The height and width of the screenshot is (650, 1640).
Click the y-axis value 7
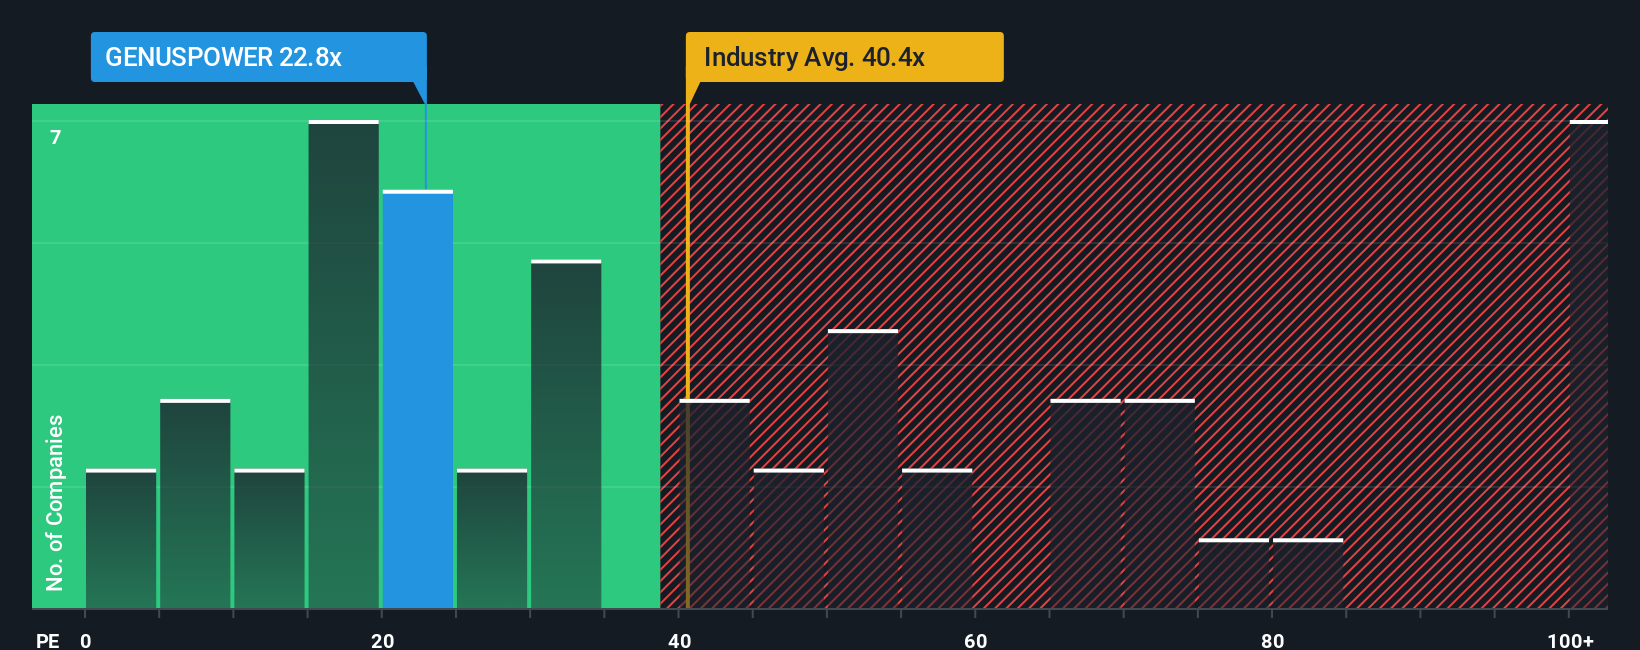(x=56, y=137)
